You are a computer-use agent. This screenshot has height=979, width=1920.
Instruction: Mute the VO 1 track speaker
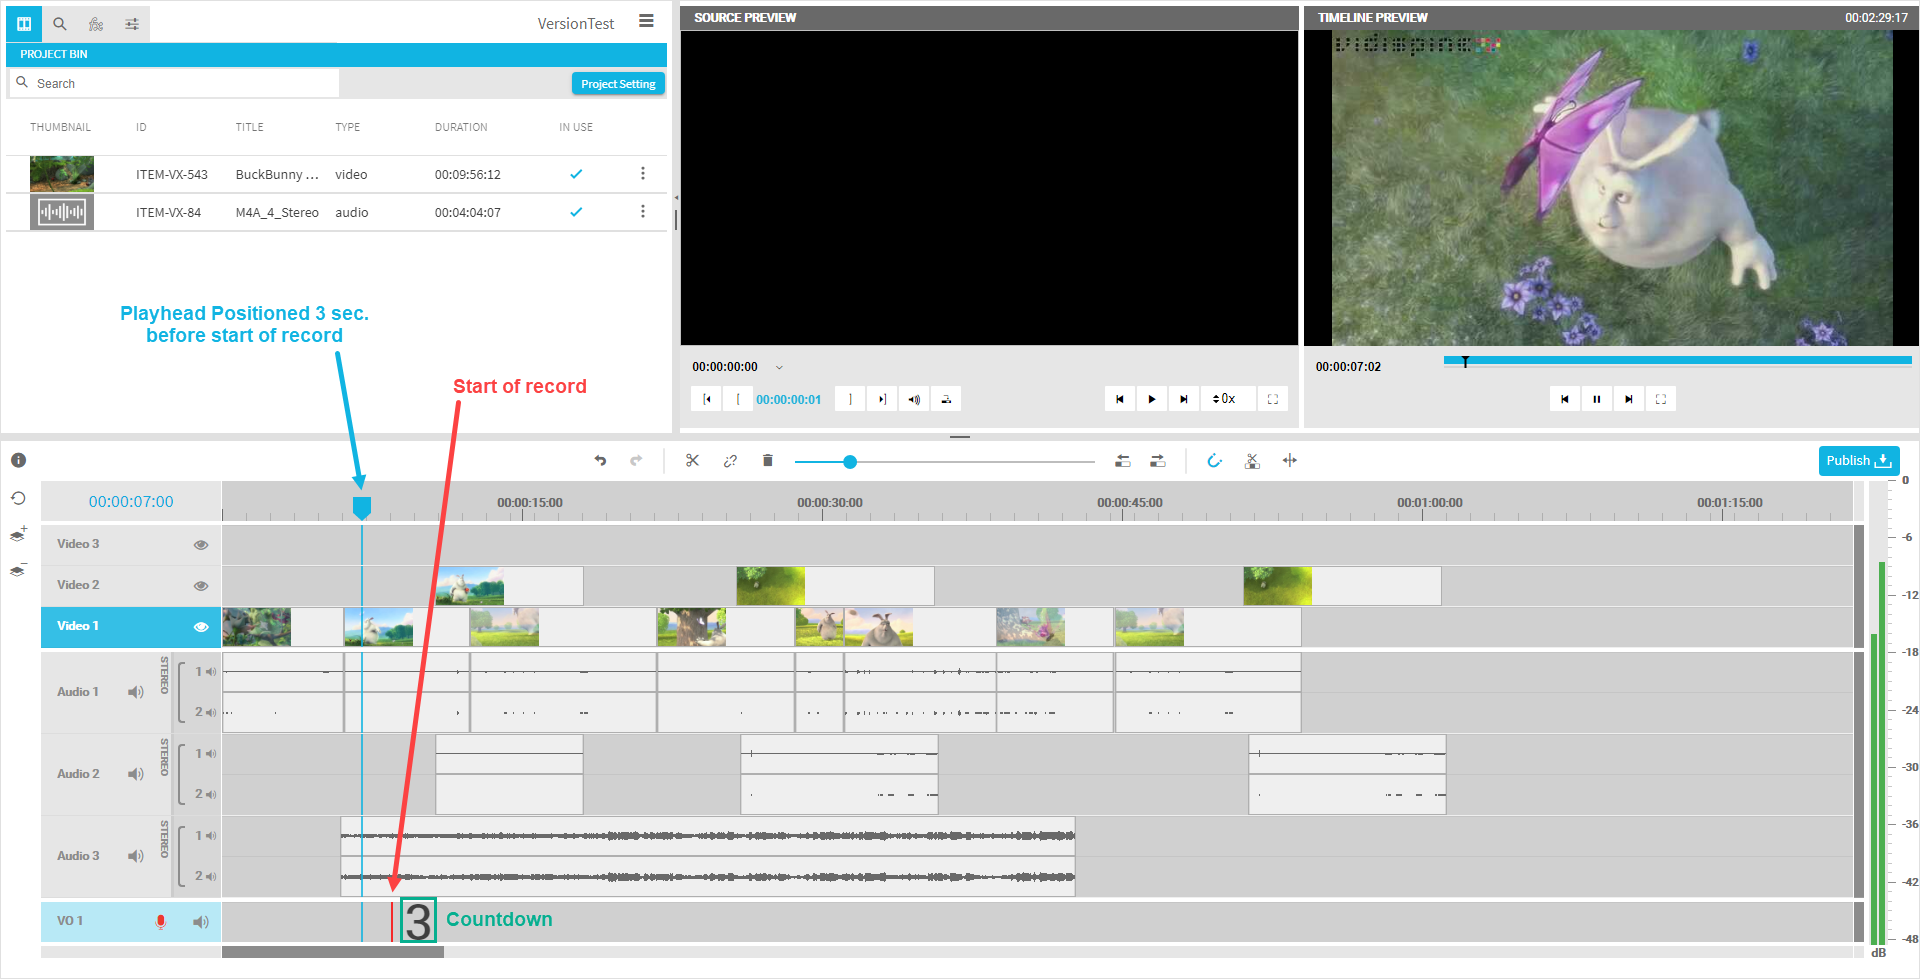pyautogui.click(x=201, y=922)
